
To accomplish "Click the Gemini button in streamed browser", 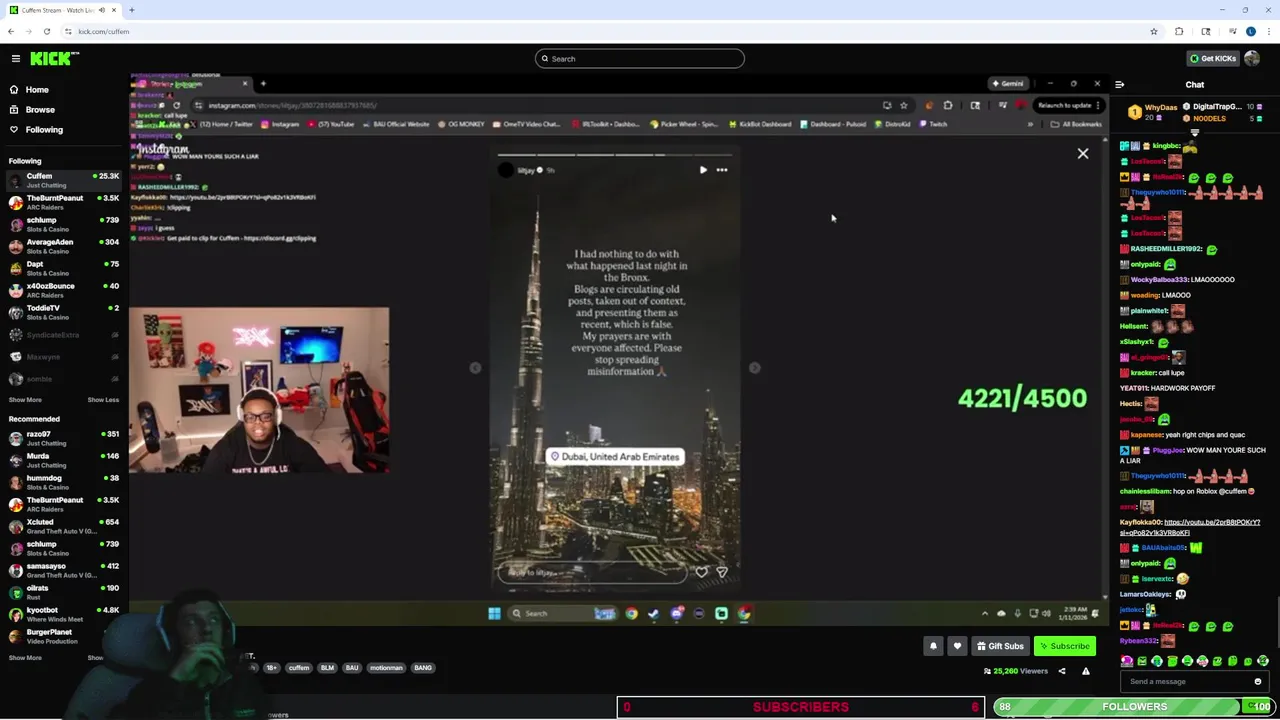I will point(1007,84).
